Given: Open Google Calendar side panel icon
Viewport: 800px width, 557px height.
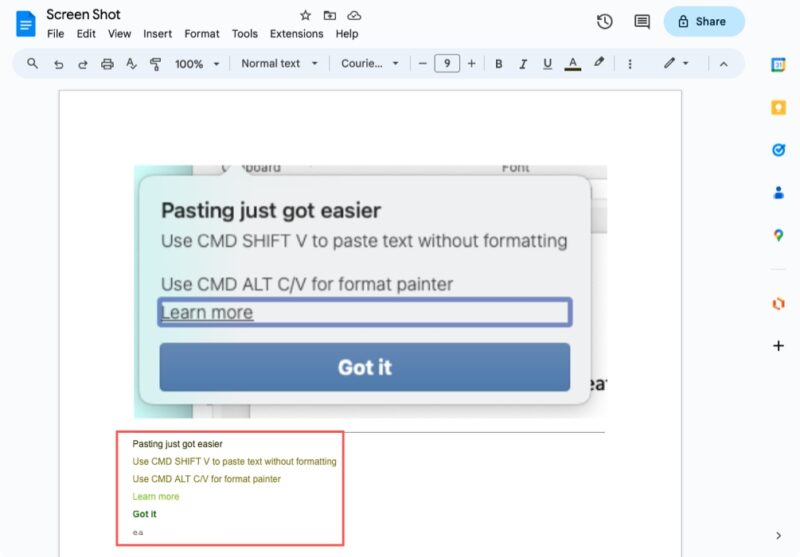Looking at the screenshot, I should coord(778,65).
